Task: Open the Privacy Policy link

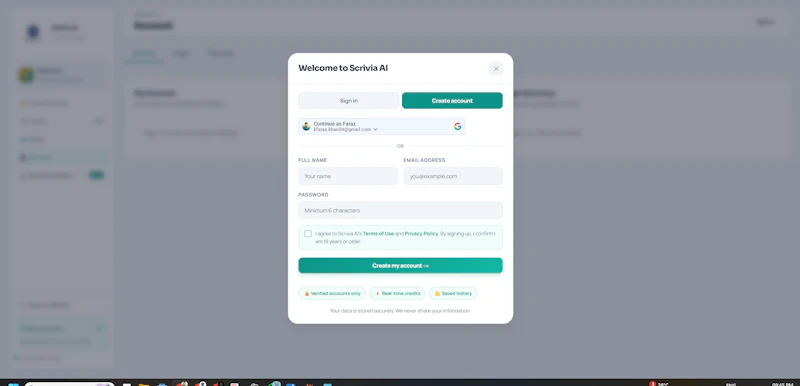Action: tap(421, 234)
